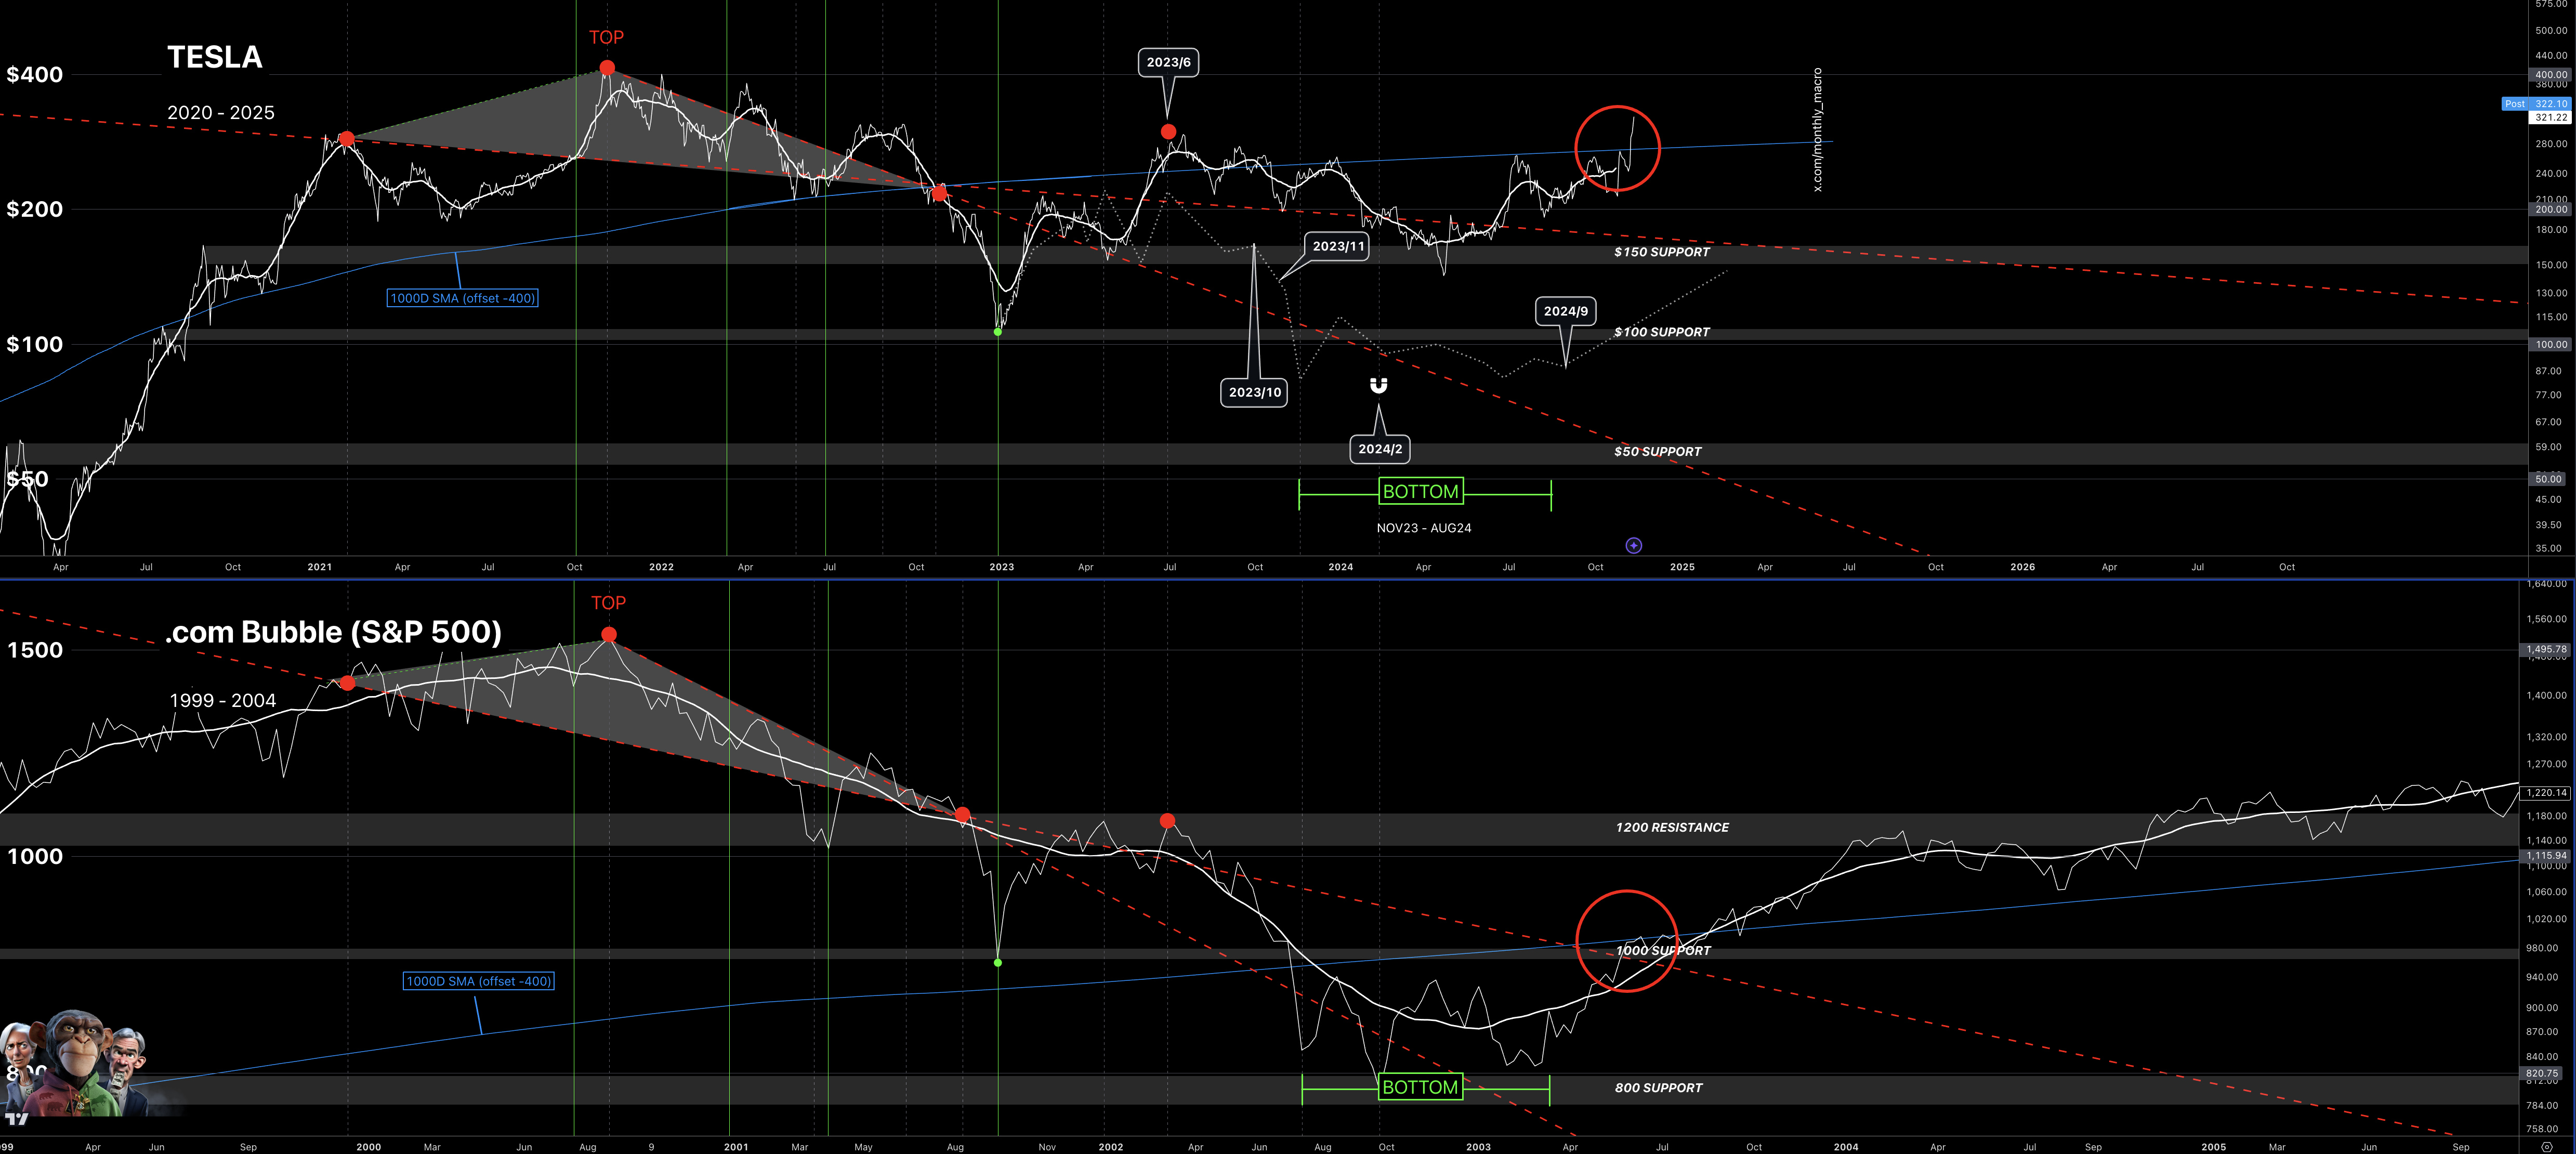Click the purple event marker above time axis
The height and width of the screenshot is (1154, 2576).
pos(1633,545)
